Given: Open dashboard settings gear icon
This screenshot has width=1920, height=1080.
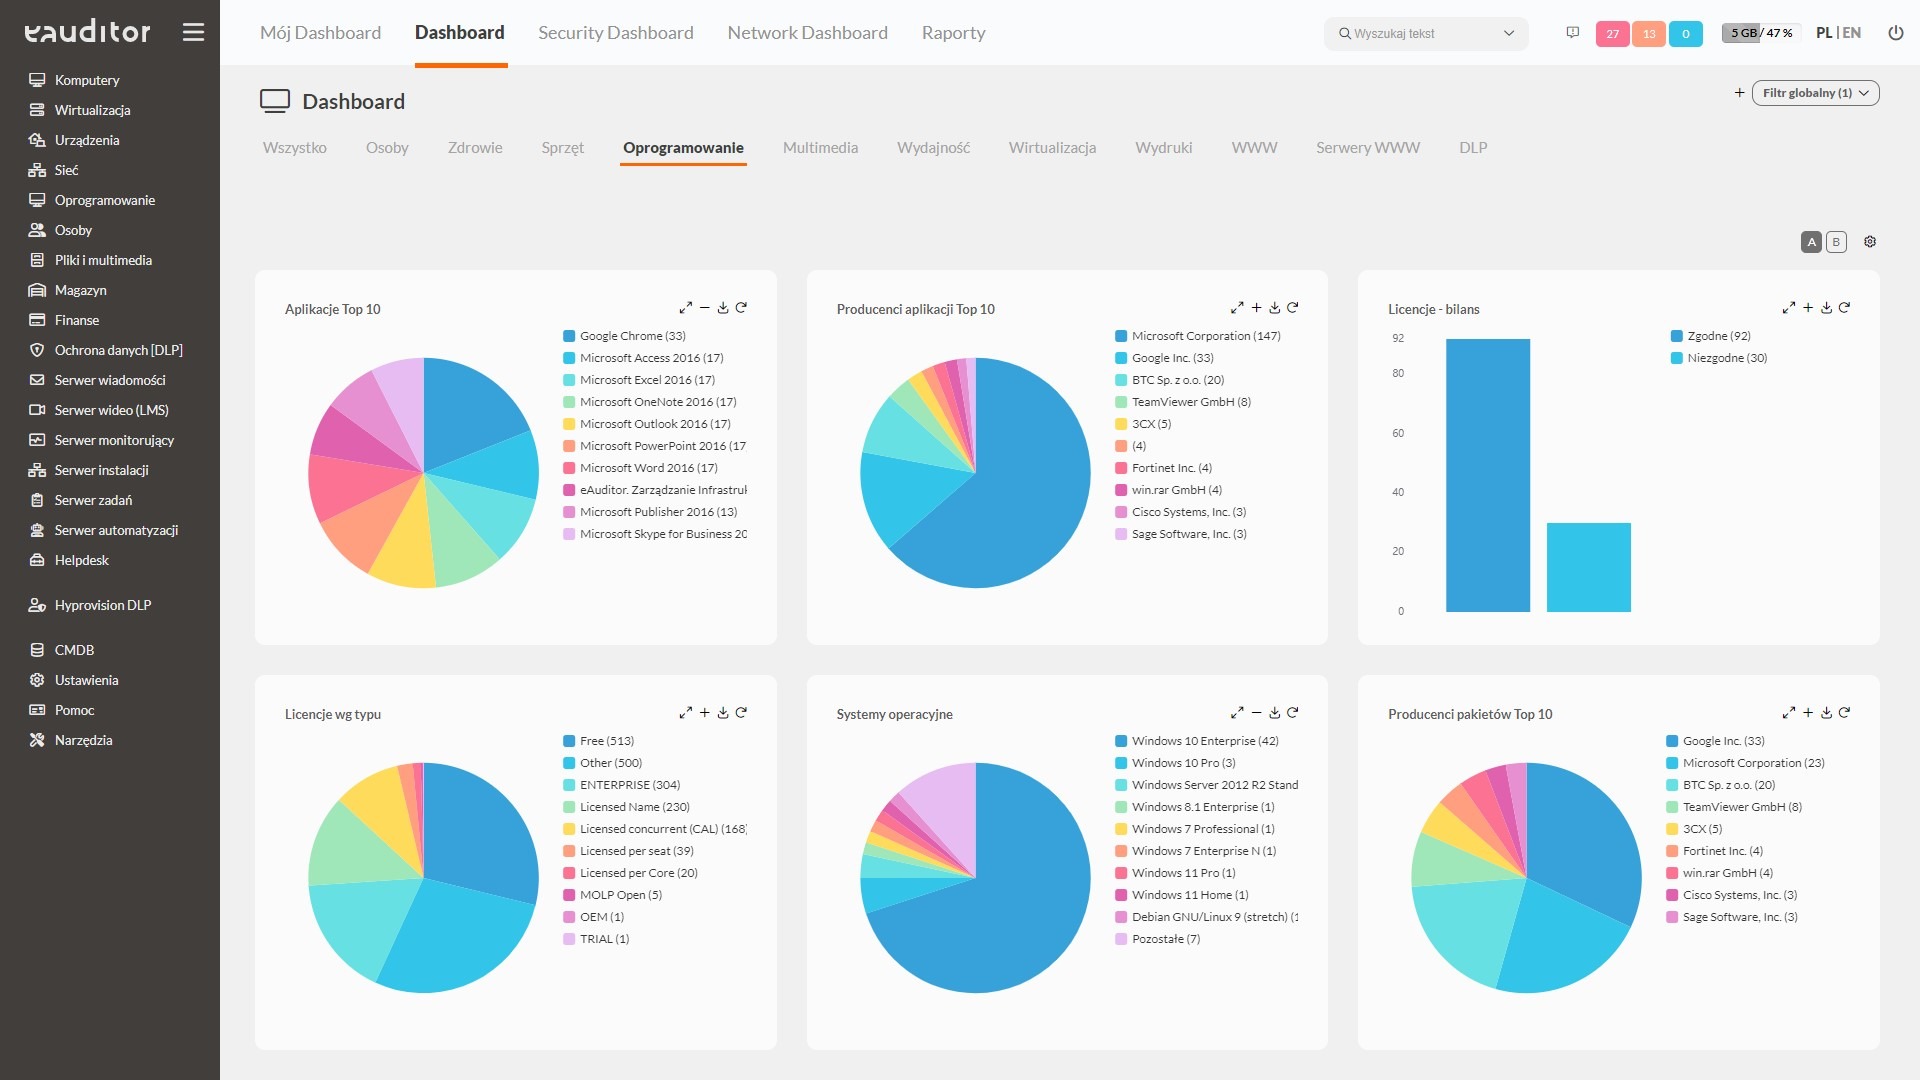Looking at the screenshot, I should (x=1870, y=242).
